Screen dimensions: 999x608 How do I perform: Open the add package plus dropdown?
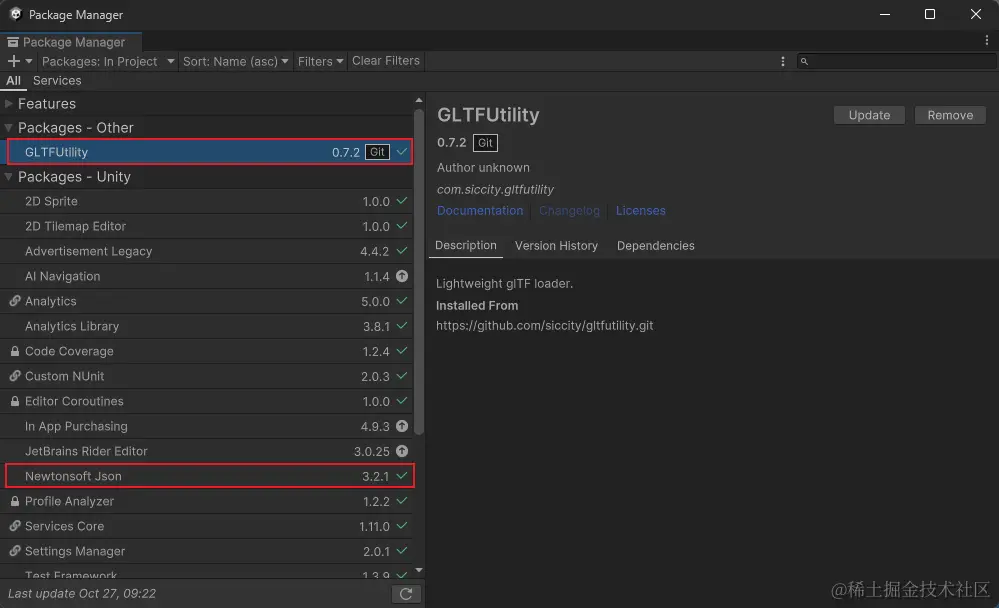19,61
